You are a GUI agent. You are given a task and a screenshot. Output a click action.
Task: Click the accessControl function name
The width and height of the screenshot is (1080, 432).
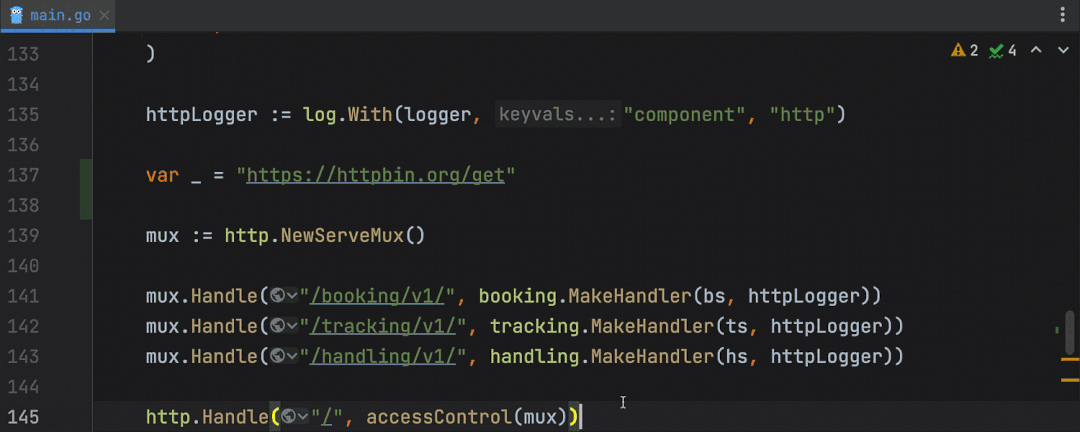tap(439, 418)
